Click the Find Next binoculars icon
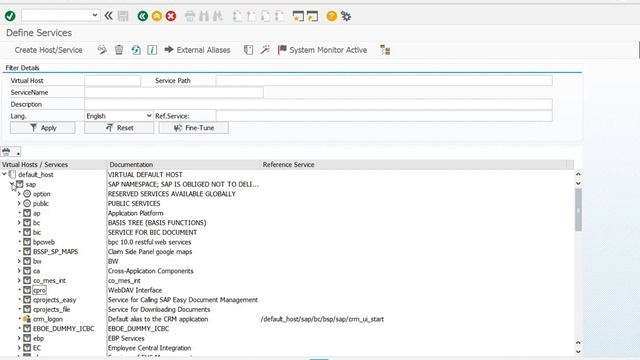640x360 pixels. pos(218,16)
